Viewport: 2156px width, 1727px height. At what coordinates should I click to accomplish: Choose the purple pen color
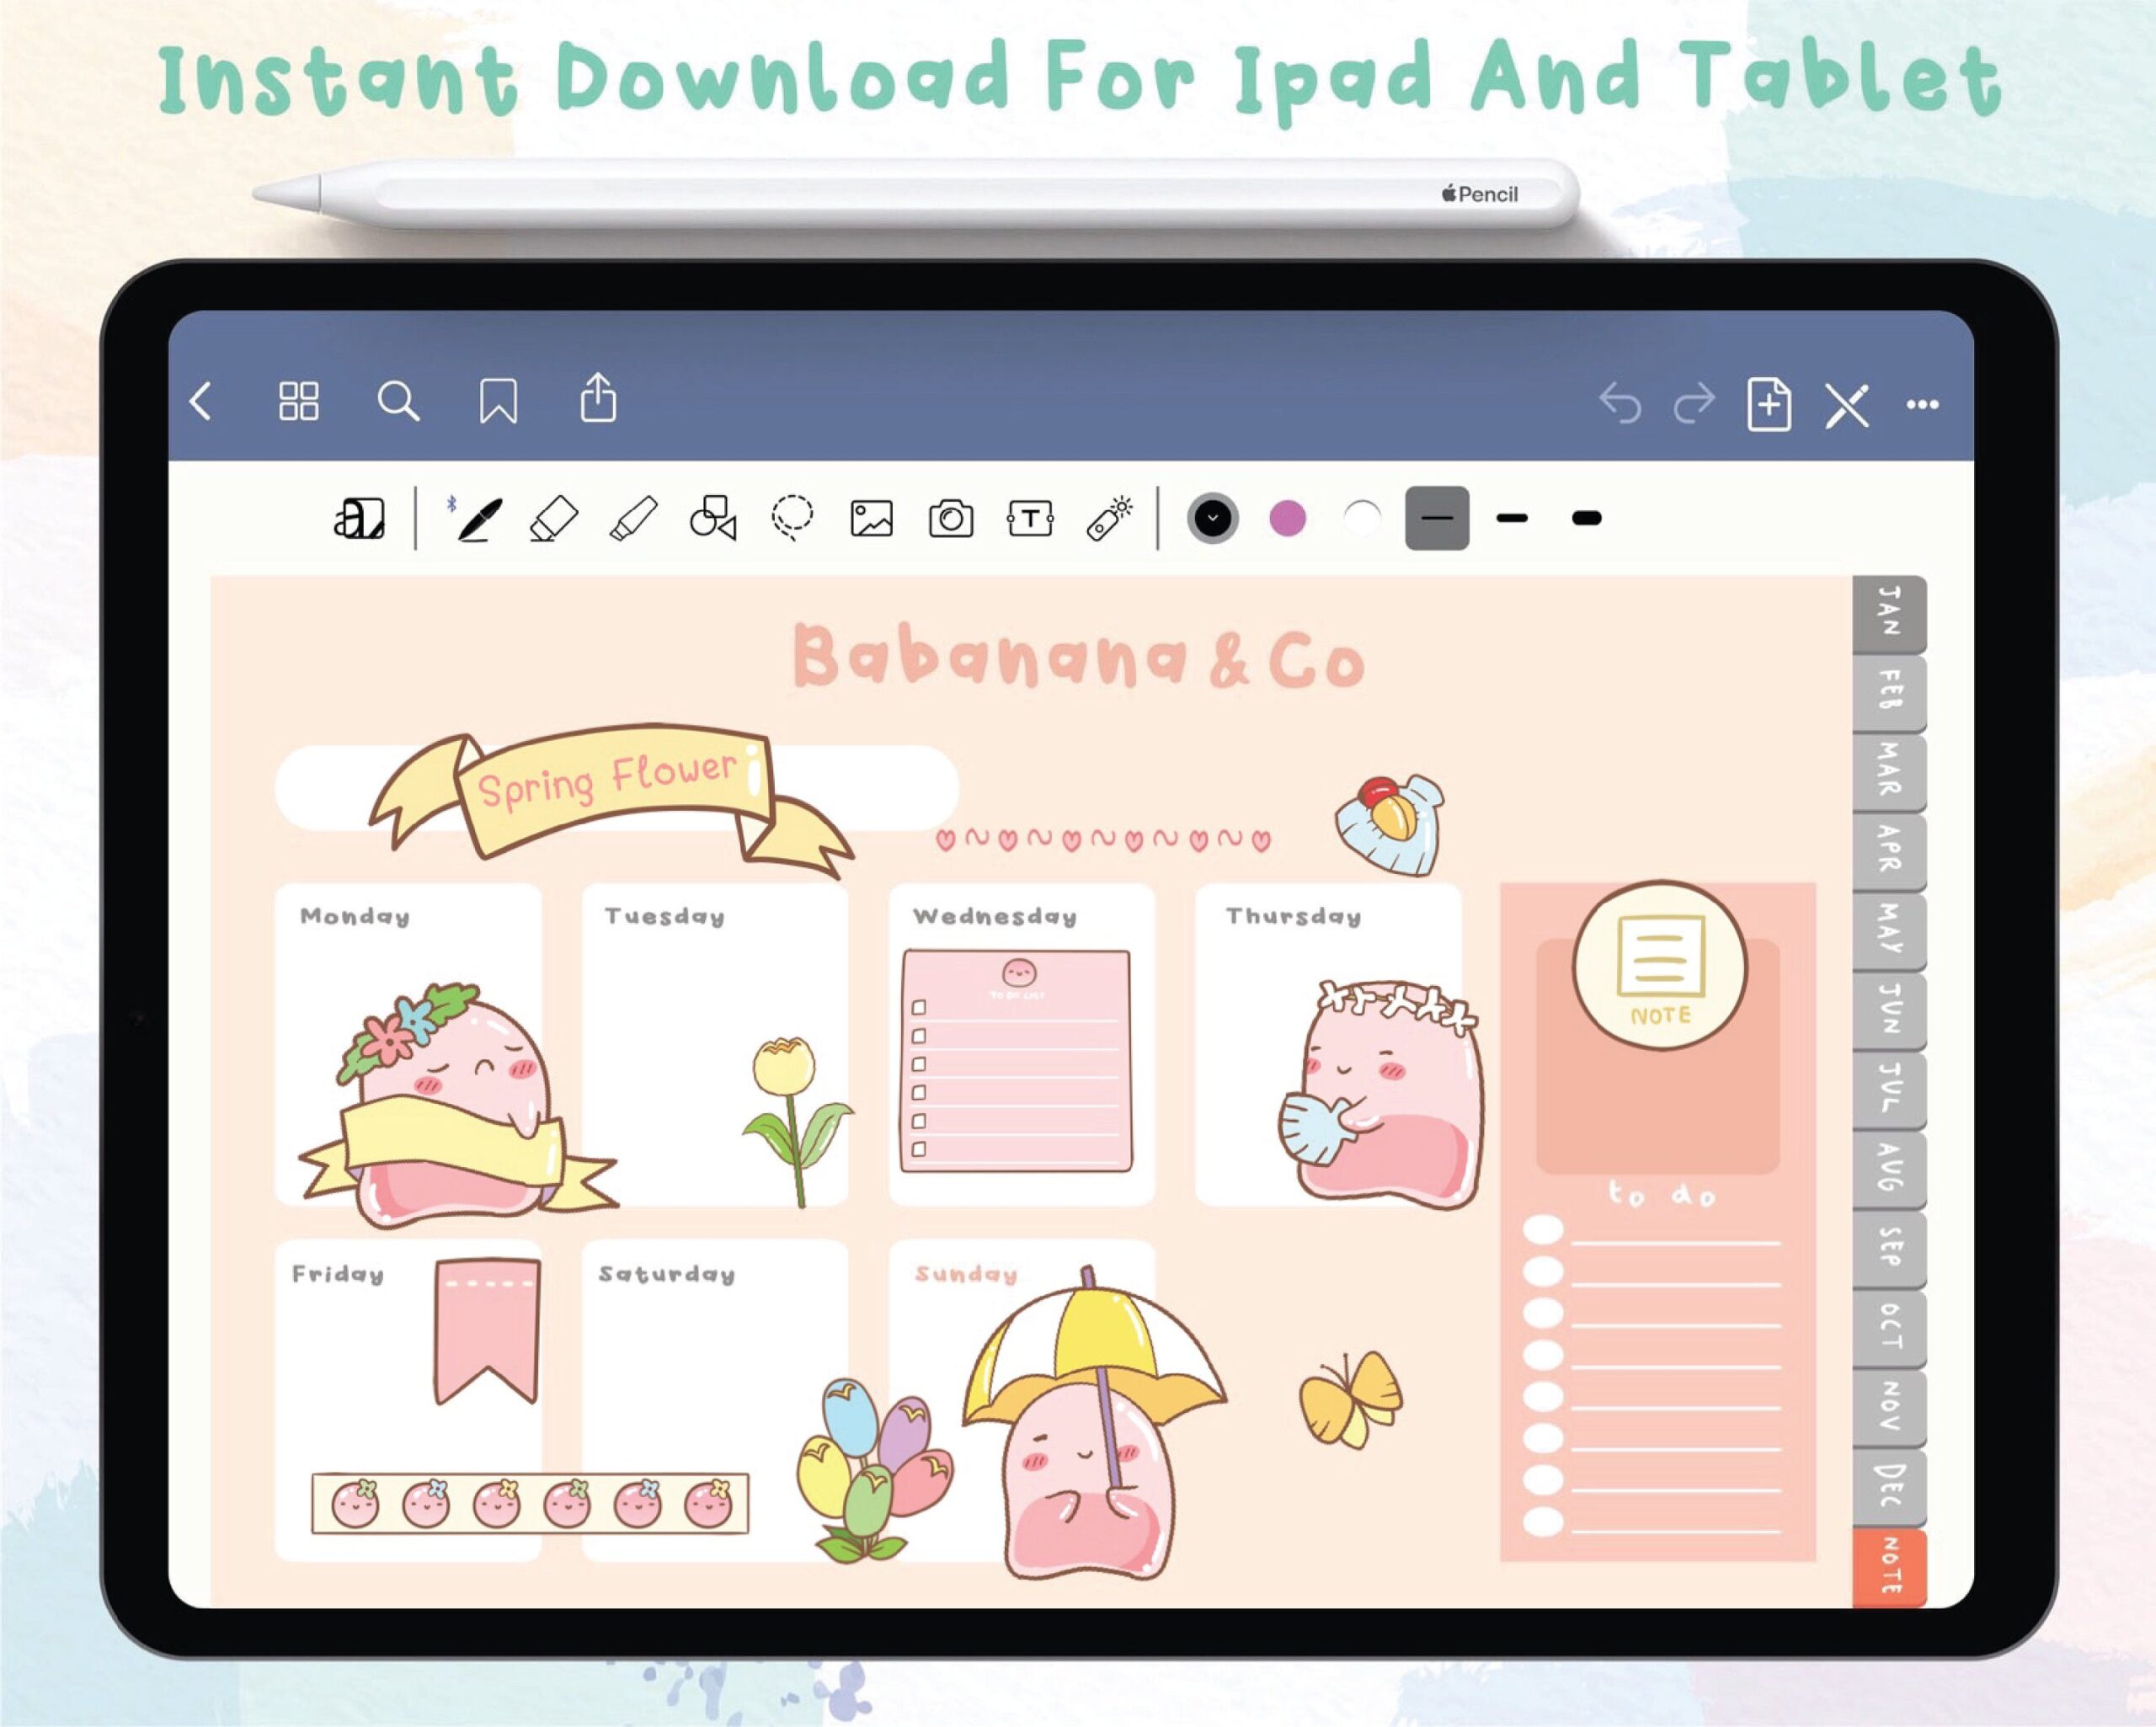tap(1287, 518)
